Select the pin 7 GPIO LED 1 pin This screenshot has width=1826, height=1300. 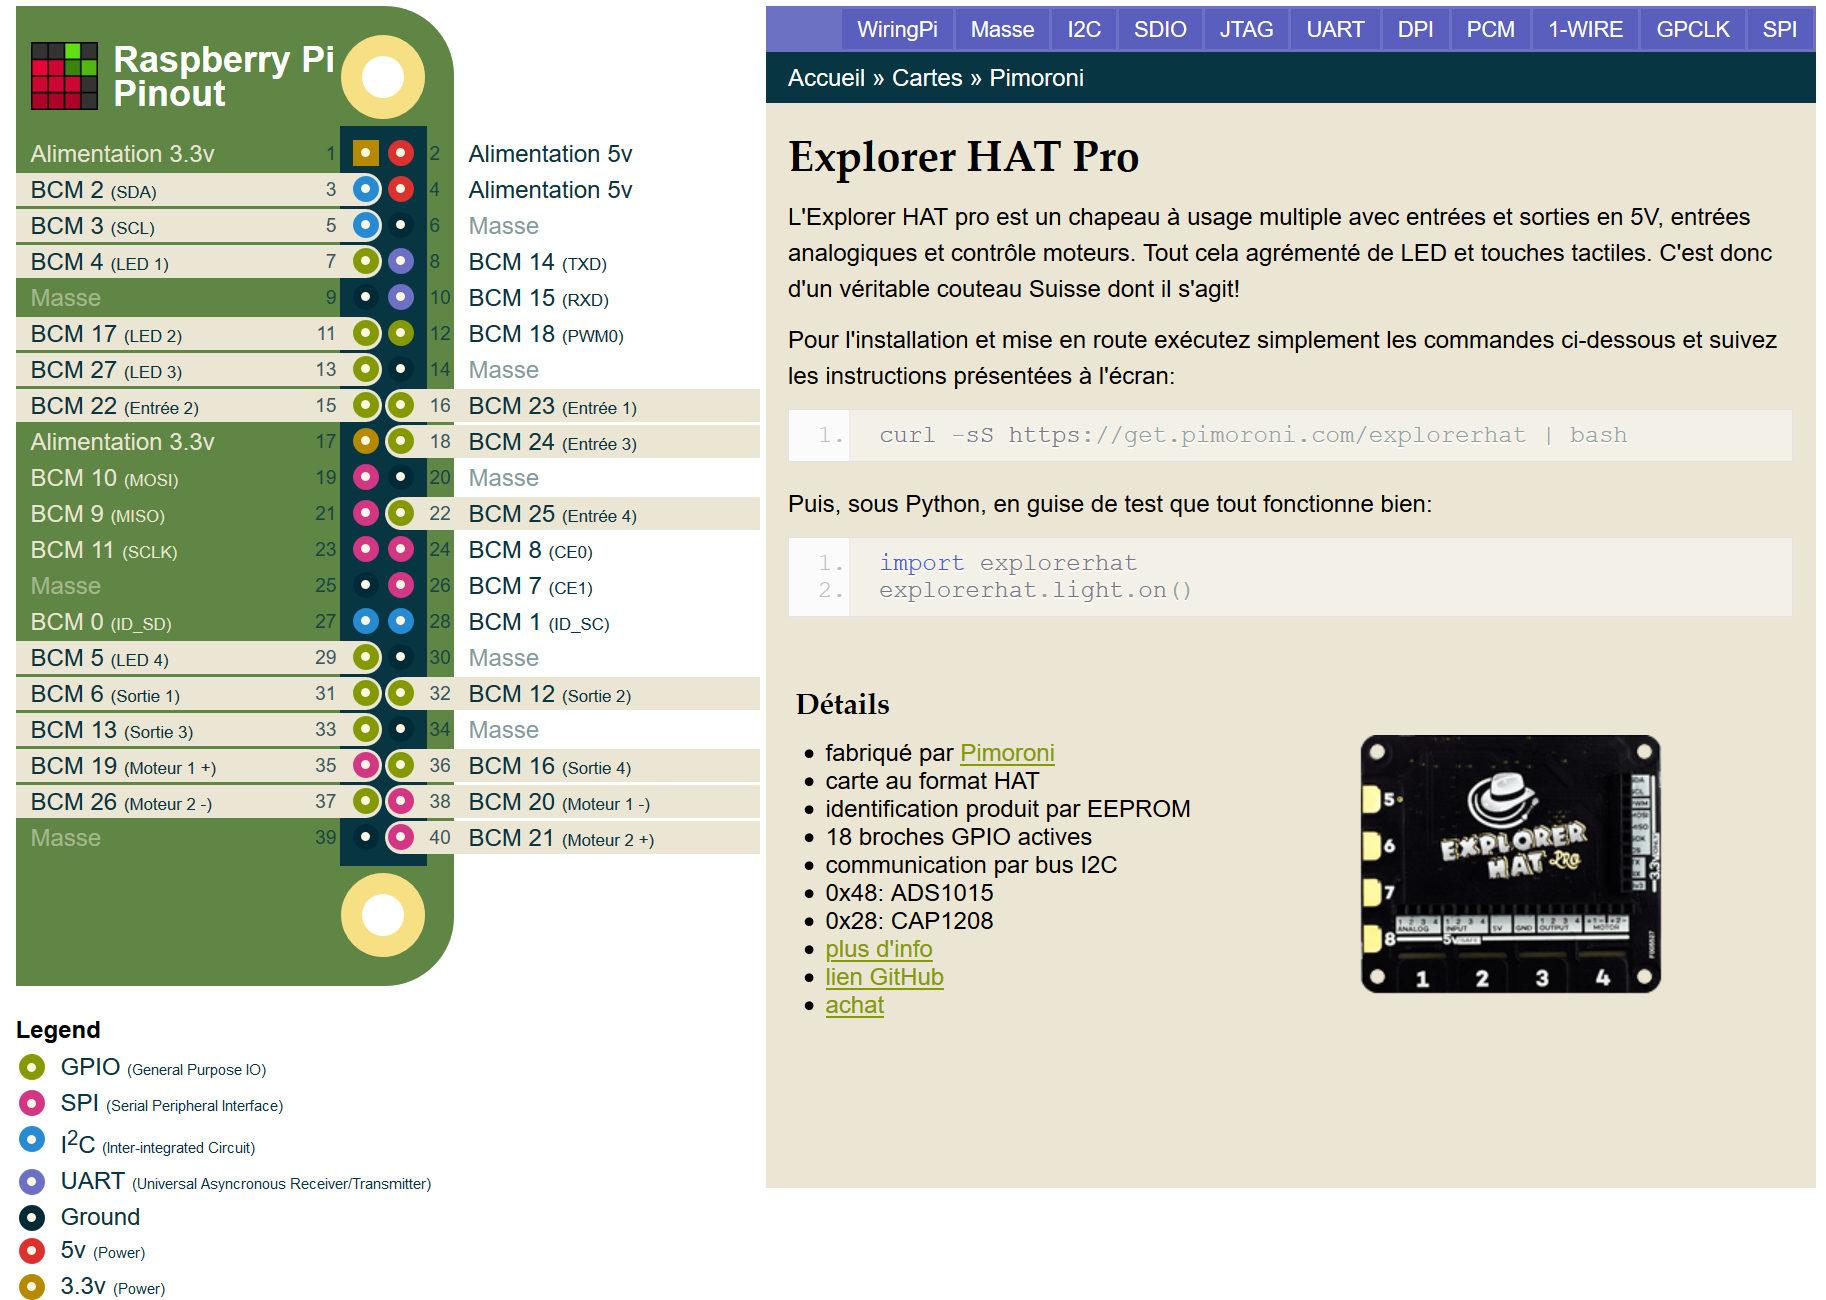366,261
